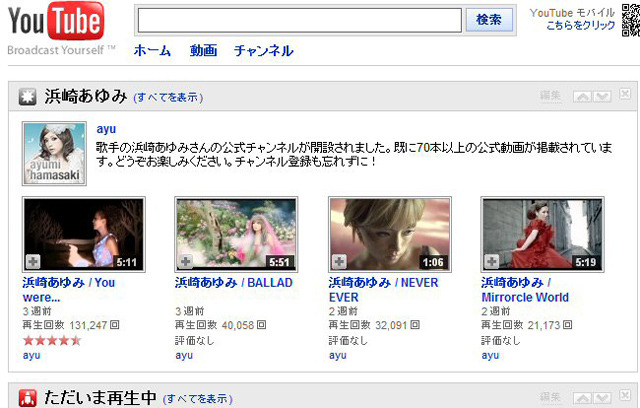Click ayu uploader link under You were...
This screenshot has height=408, width=640.
coord(31,355)
